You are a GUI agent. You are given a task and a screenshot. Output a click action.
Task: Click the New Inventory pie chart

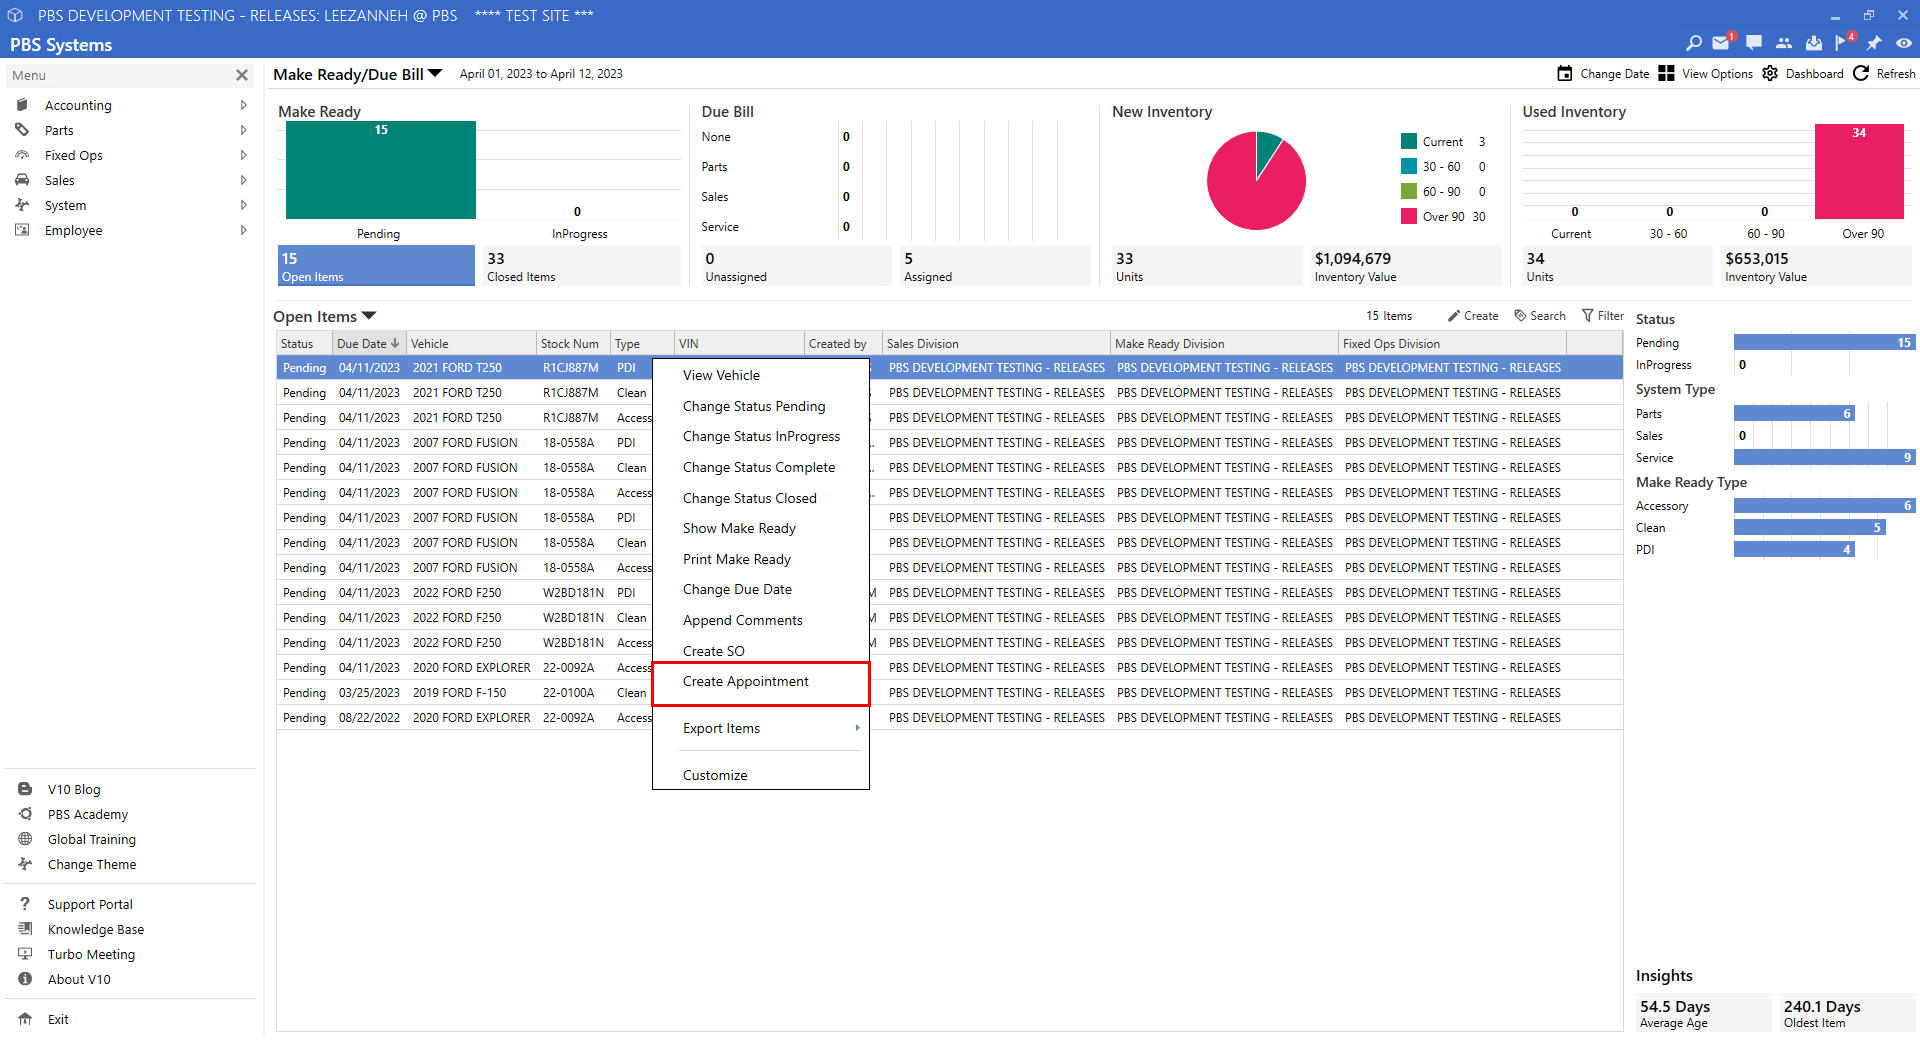tap(1256, 181)
